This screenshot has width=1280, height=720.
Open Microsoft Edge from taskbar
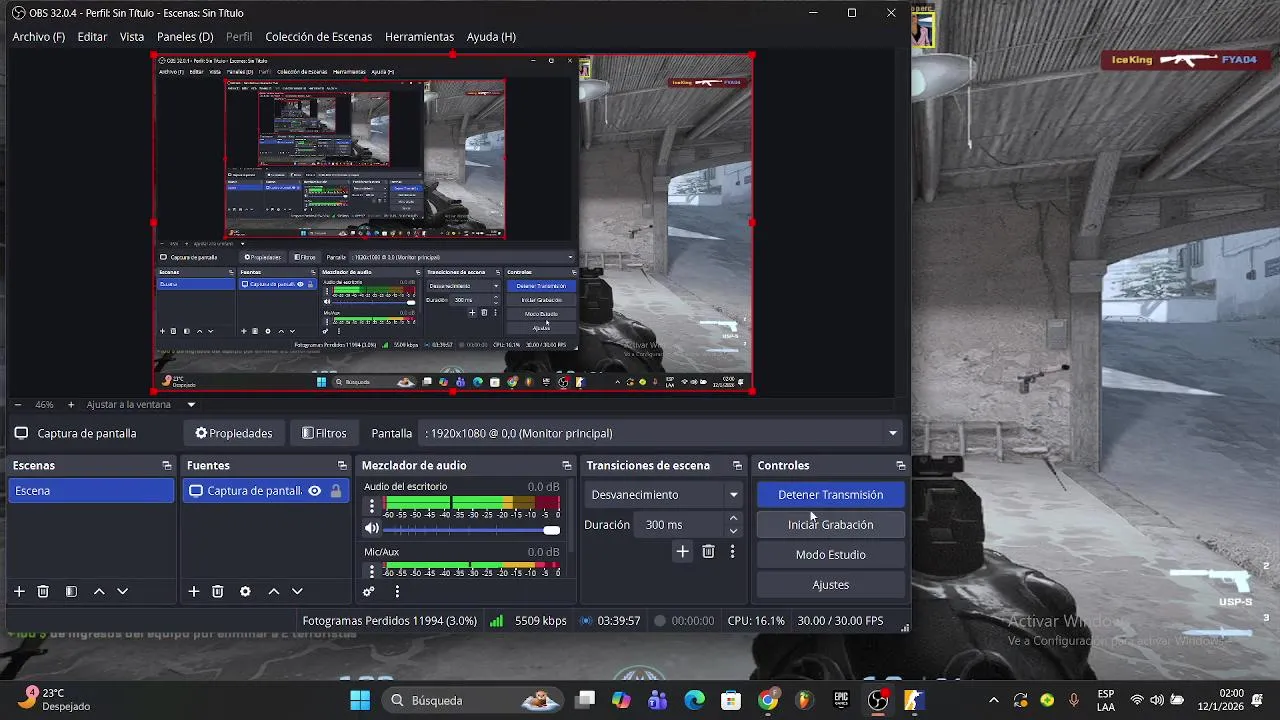pyautogui.click(x=694, y=700)
